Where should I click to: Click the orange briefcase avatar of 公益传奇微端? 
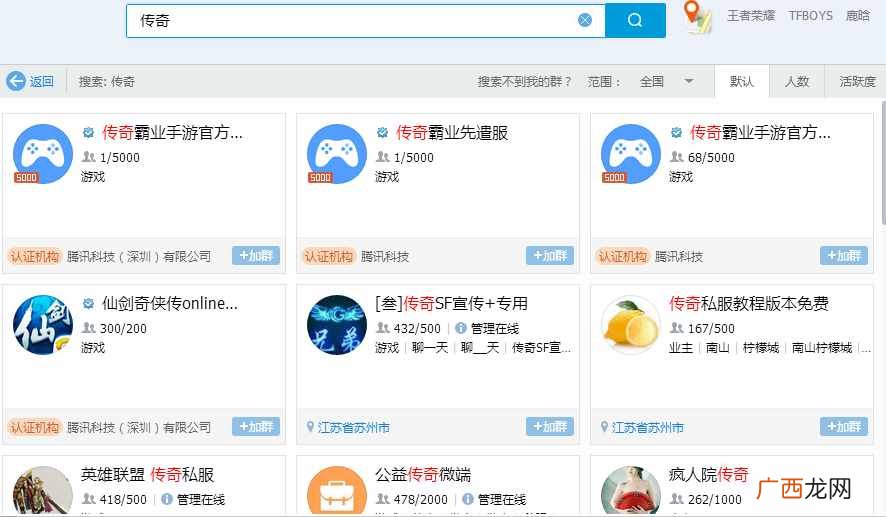click(x=337, y=490)
